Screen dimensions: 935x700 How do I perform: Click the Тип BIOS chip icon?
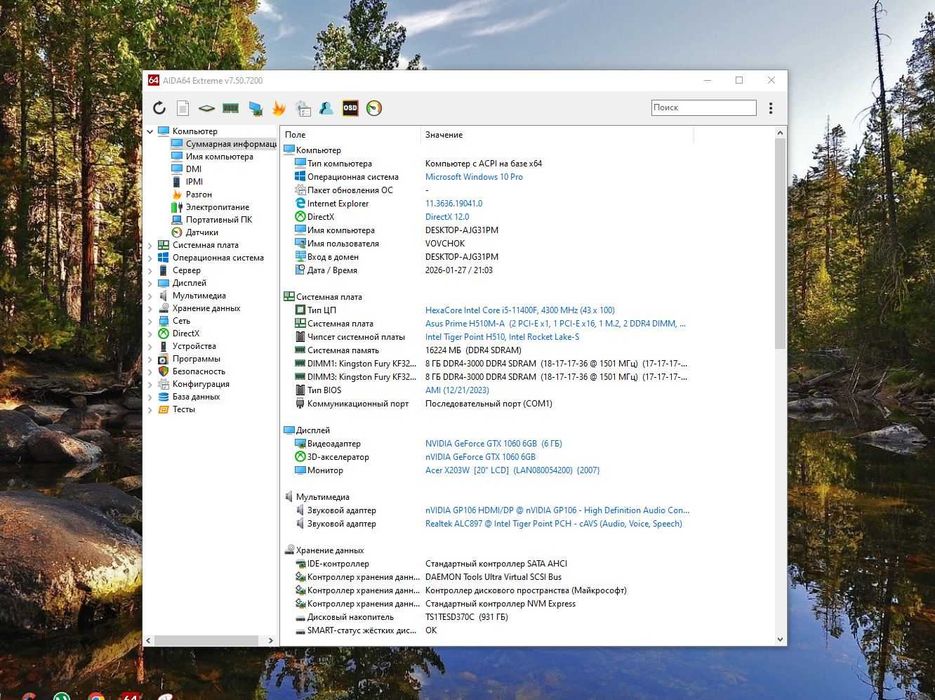(x=300, y=390)
